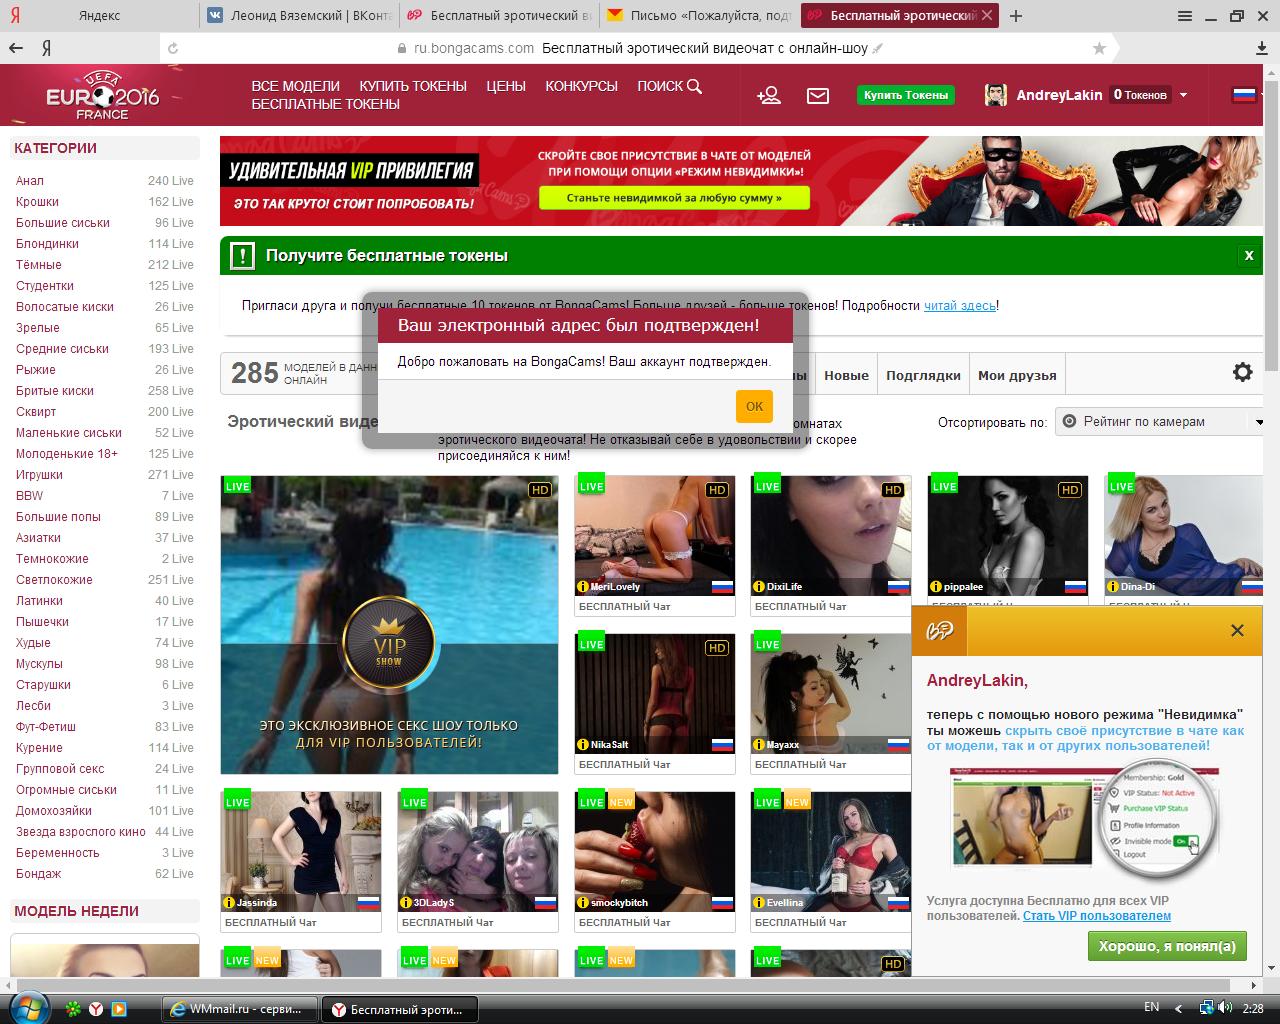Select the Подглядки tab

[923, 376]
